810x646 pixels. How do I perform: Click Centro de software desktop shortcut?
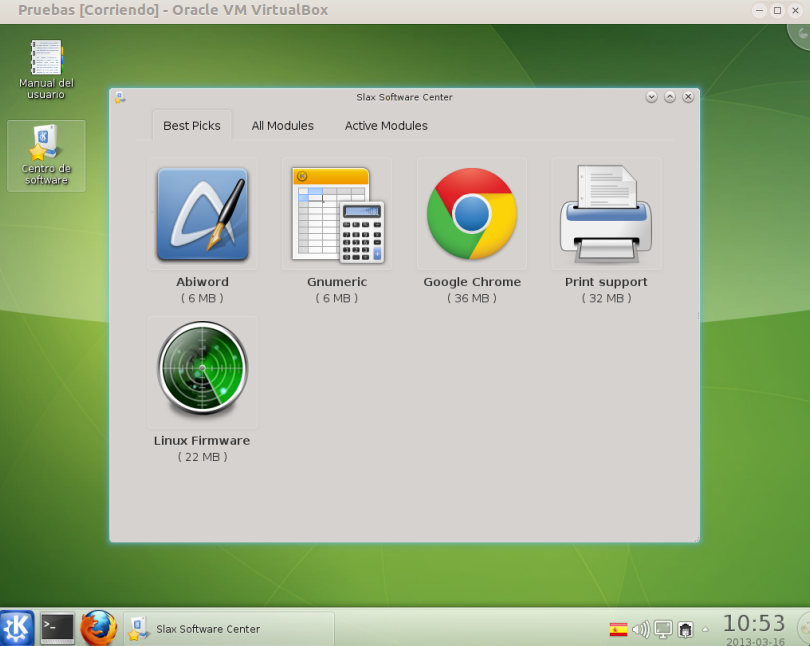(46, 154)
